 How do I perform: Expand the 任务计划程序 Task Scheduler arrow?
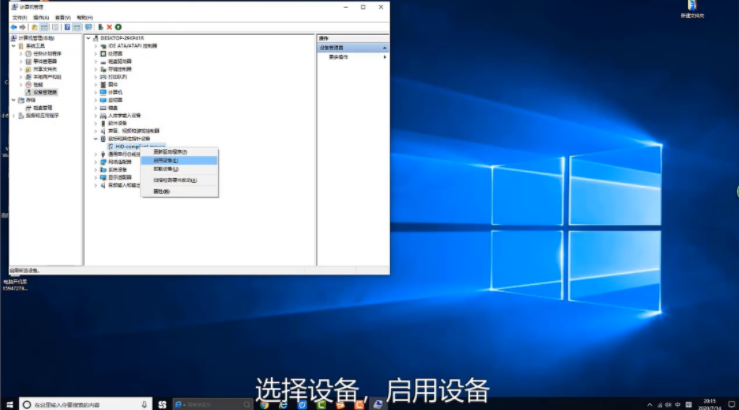coord(21,54)
